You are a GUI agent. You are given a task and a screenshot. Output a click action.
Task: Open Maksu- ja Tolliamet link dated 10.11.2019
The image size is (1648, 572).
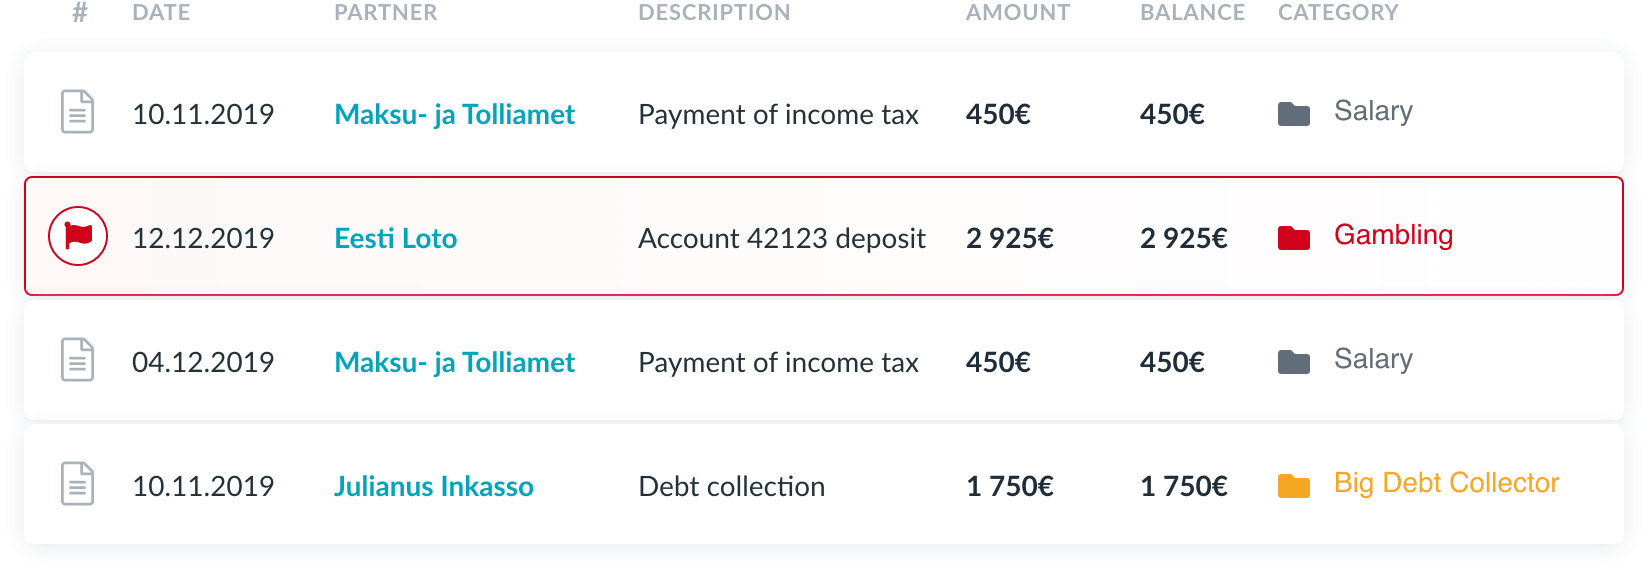tap(454, 114)
